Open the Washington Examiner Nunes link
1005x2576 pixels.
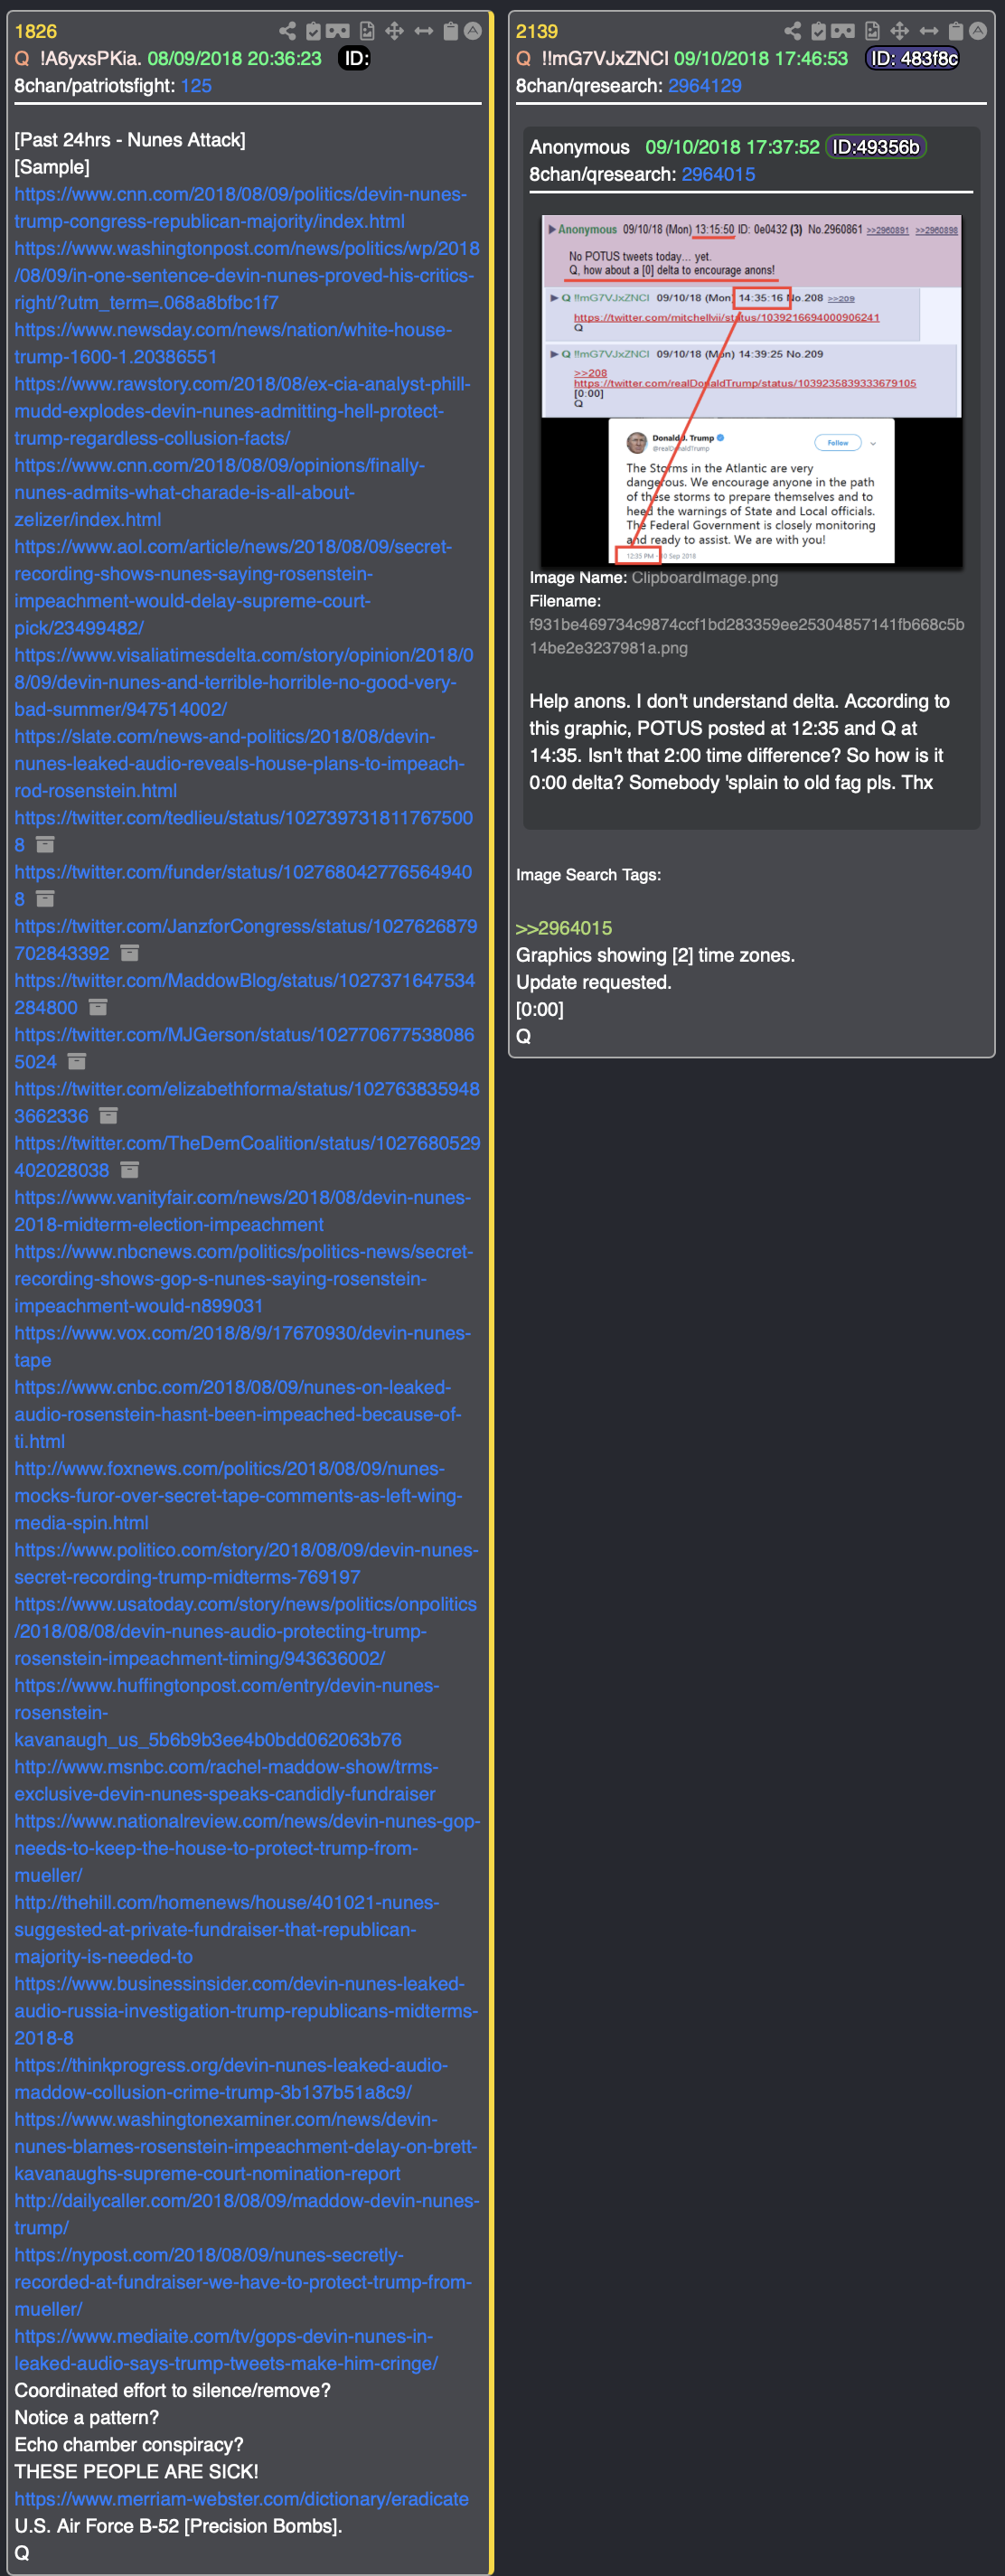pos(246,2146)
